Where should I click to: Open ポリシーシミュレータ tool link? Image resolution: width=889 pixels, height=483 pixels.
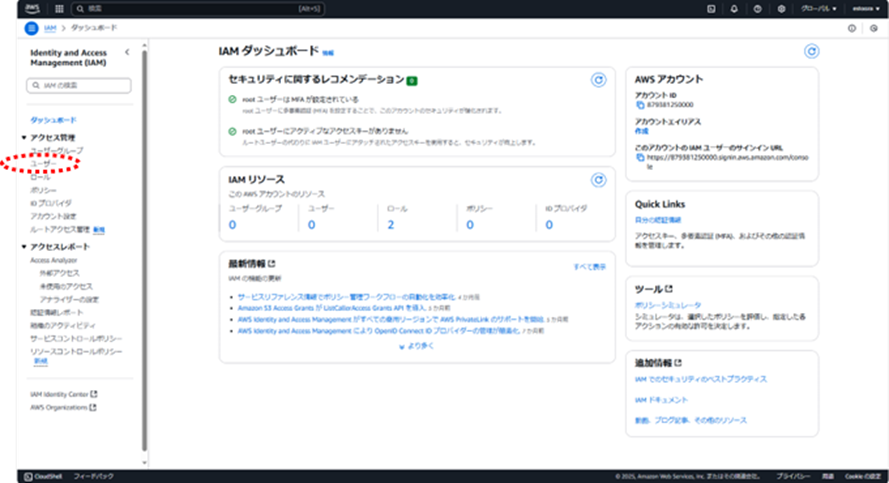[668, 305]
